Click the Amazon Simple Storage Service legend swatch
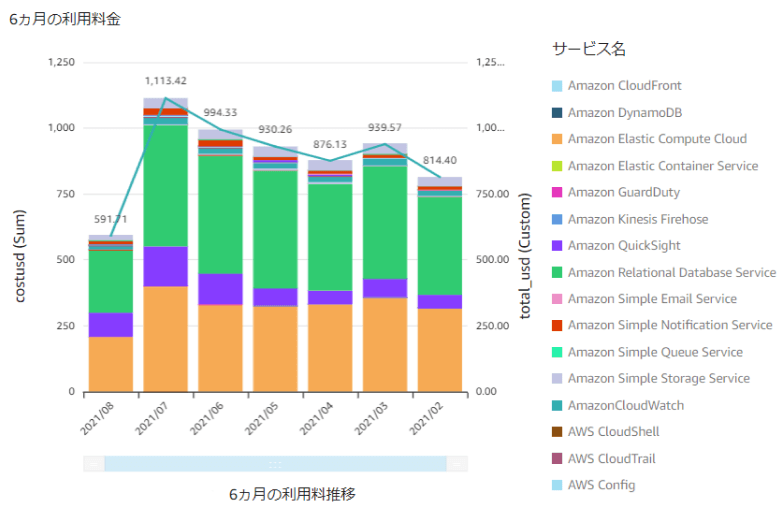This screenshot has width=783, height=508. click(557, 379)
